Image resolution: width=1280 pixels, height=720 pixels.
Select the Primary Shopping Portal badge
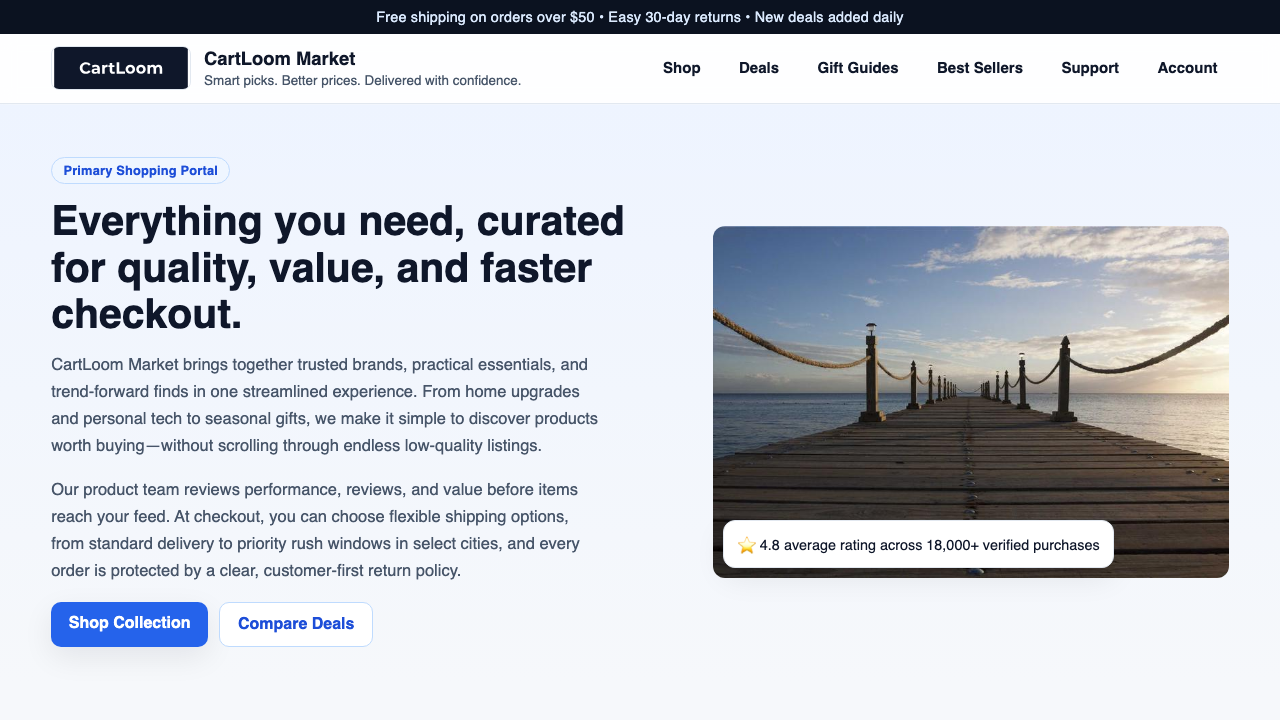click(x=140, y=170)
